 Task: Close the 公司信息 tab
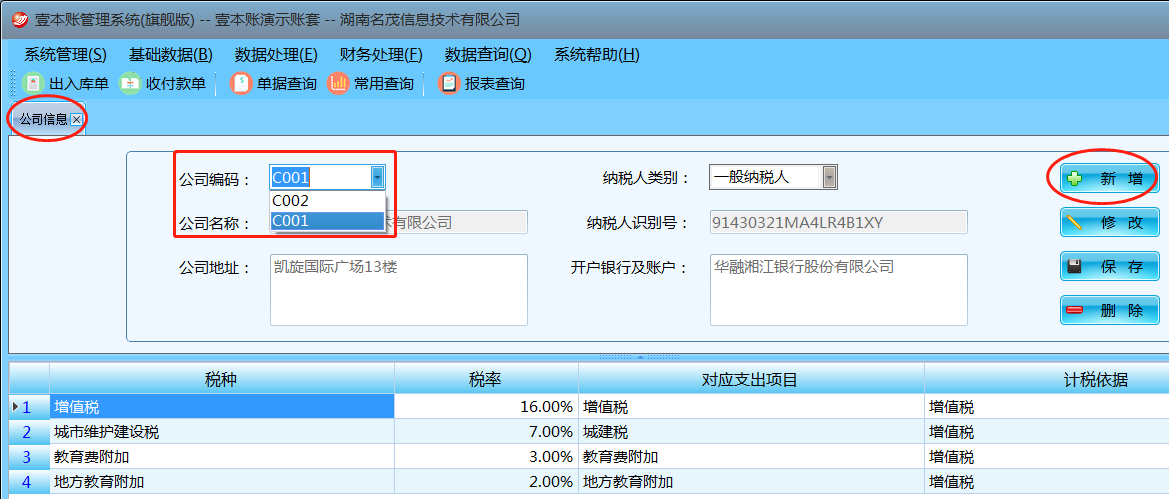(76, 119)
